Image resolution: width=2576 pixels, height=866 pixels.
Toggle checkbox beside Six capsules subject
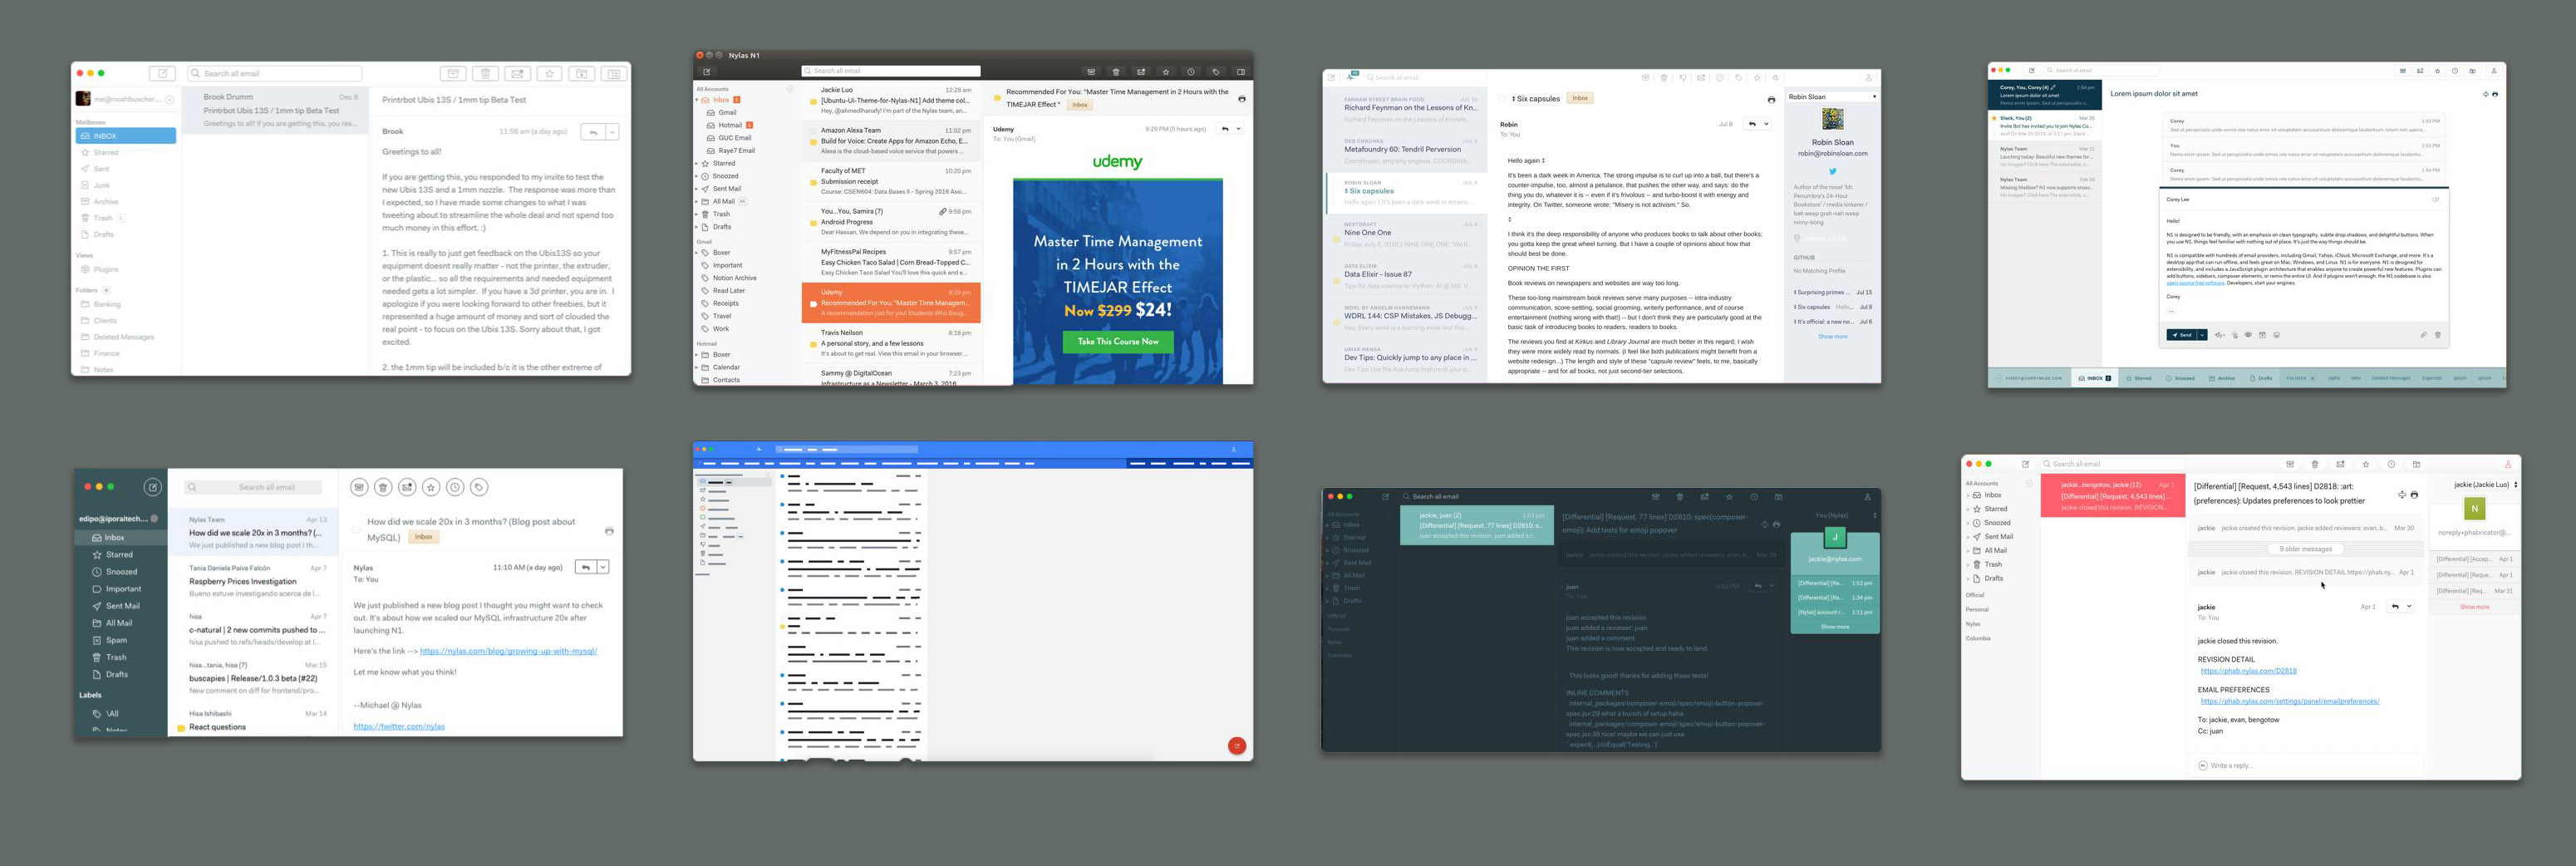click(x=1502, y=99)
